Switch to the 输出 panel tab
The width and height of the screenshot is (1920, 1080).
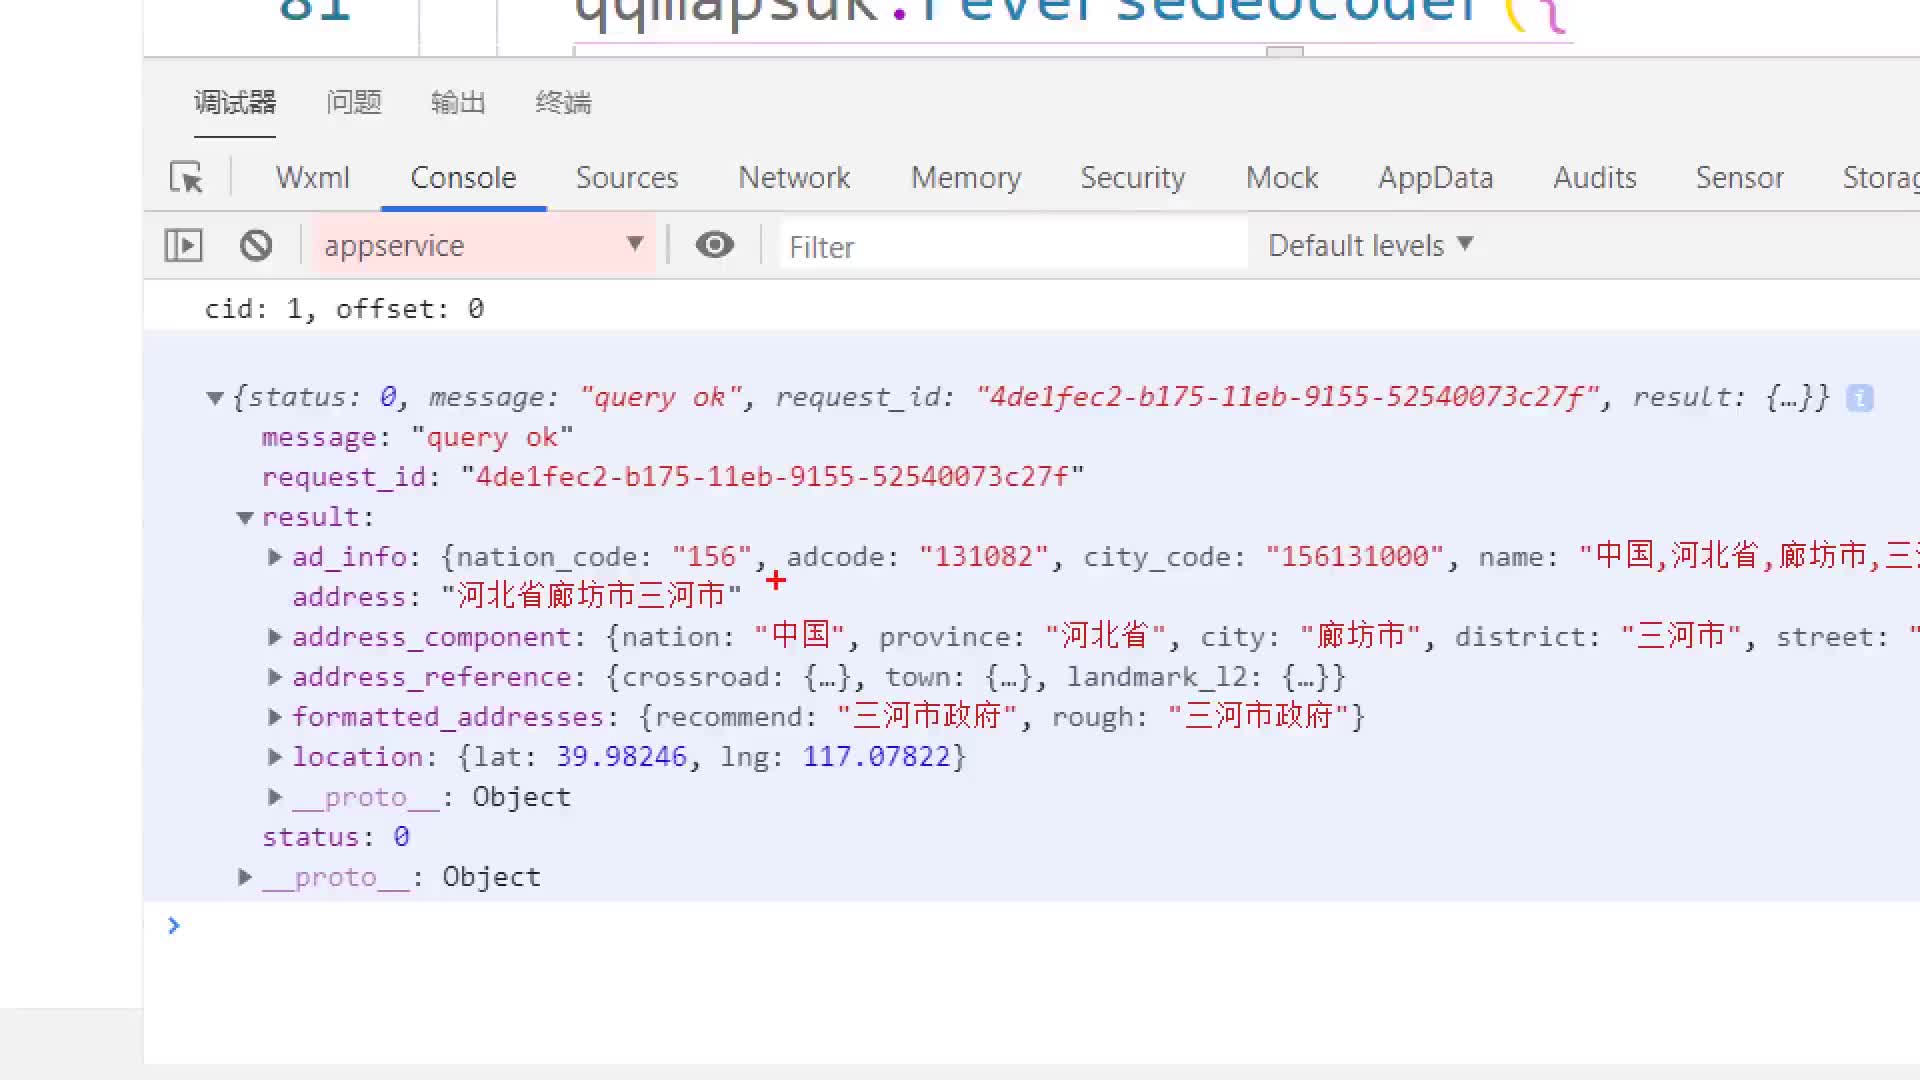coord(458,103)
